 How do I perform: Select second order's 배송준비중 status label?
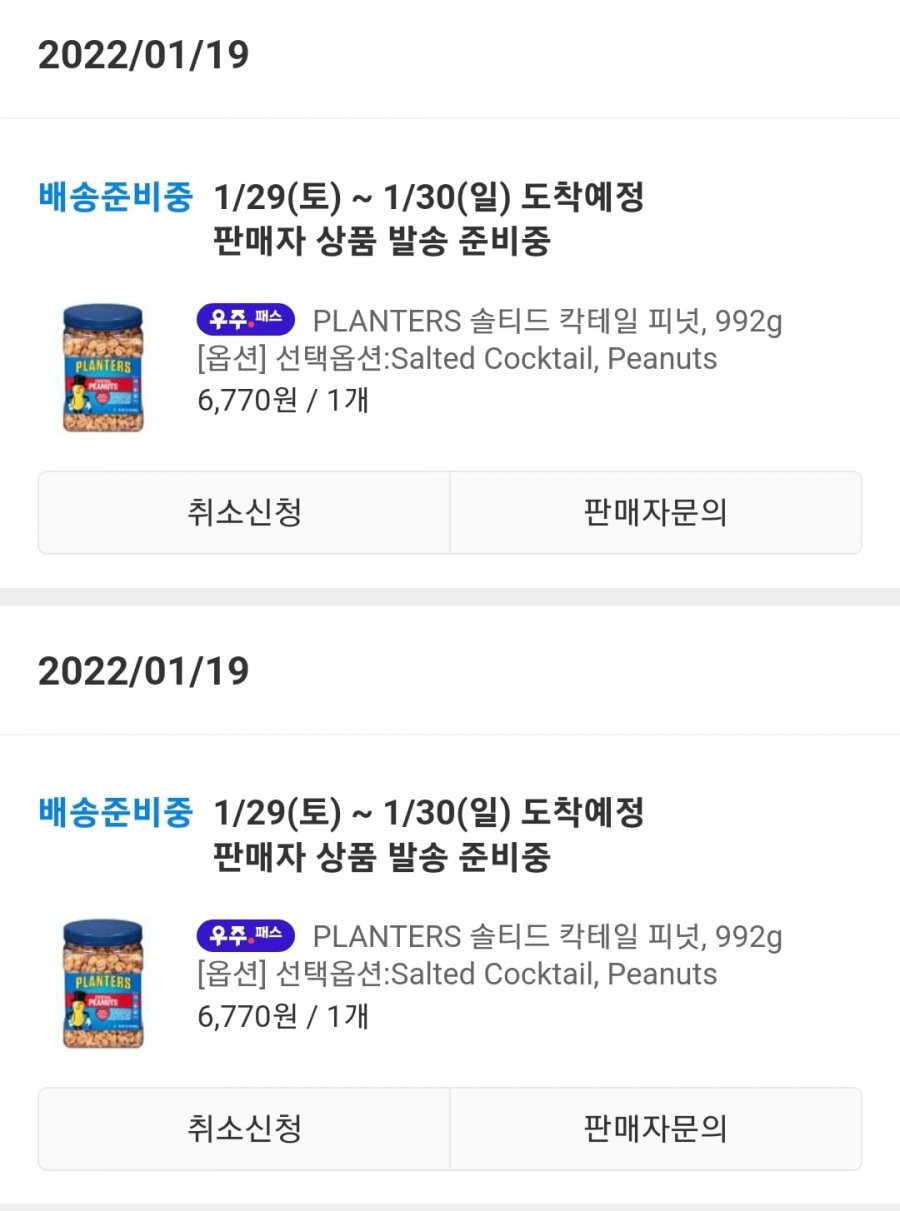pos(115,813)
